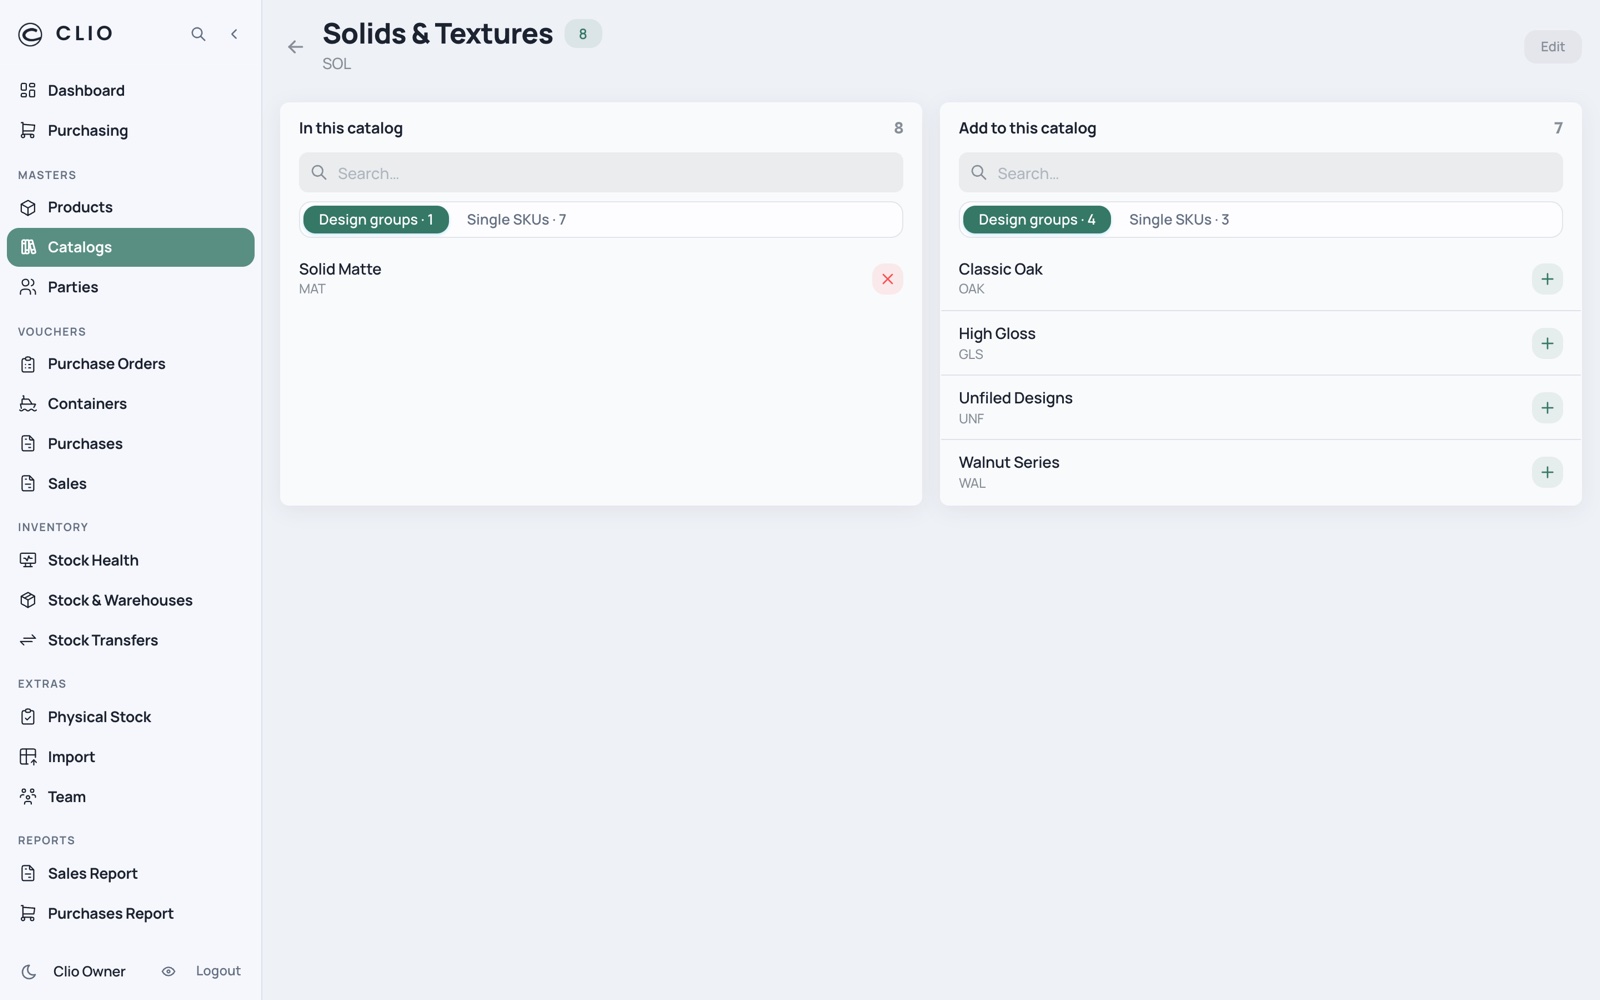Select the Design groups · 1 tab
This screenshot has width=1600, height=1000.
tap(376, 220)
